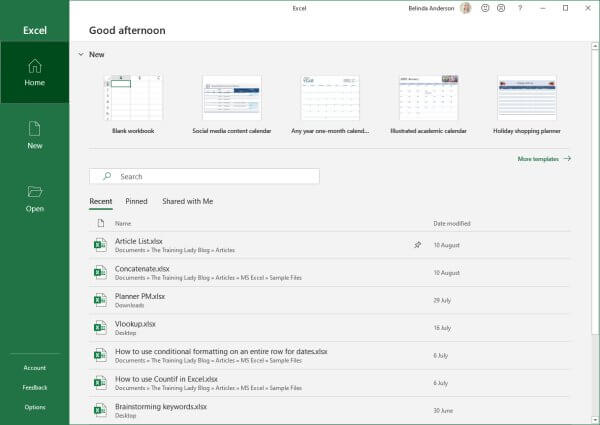Open the New page from the sidebar icon

tap(34, 129)
